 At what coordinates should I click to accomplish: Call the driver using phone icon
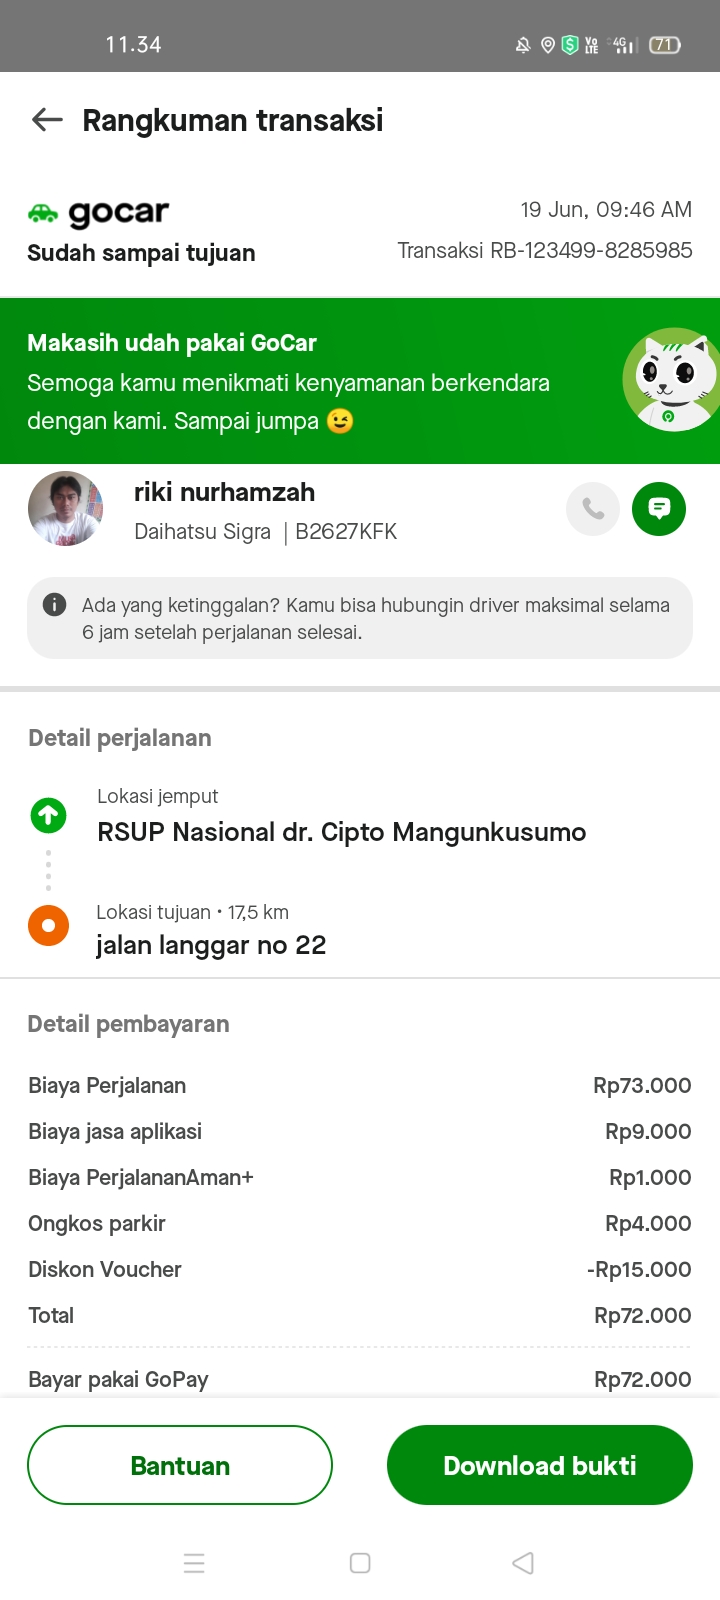[x=593, y=509]
